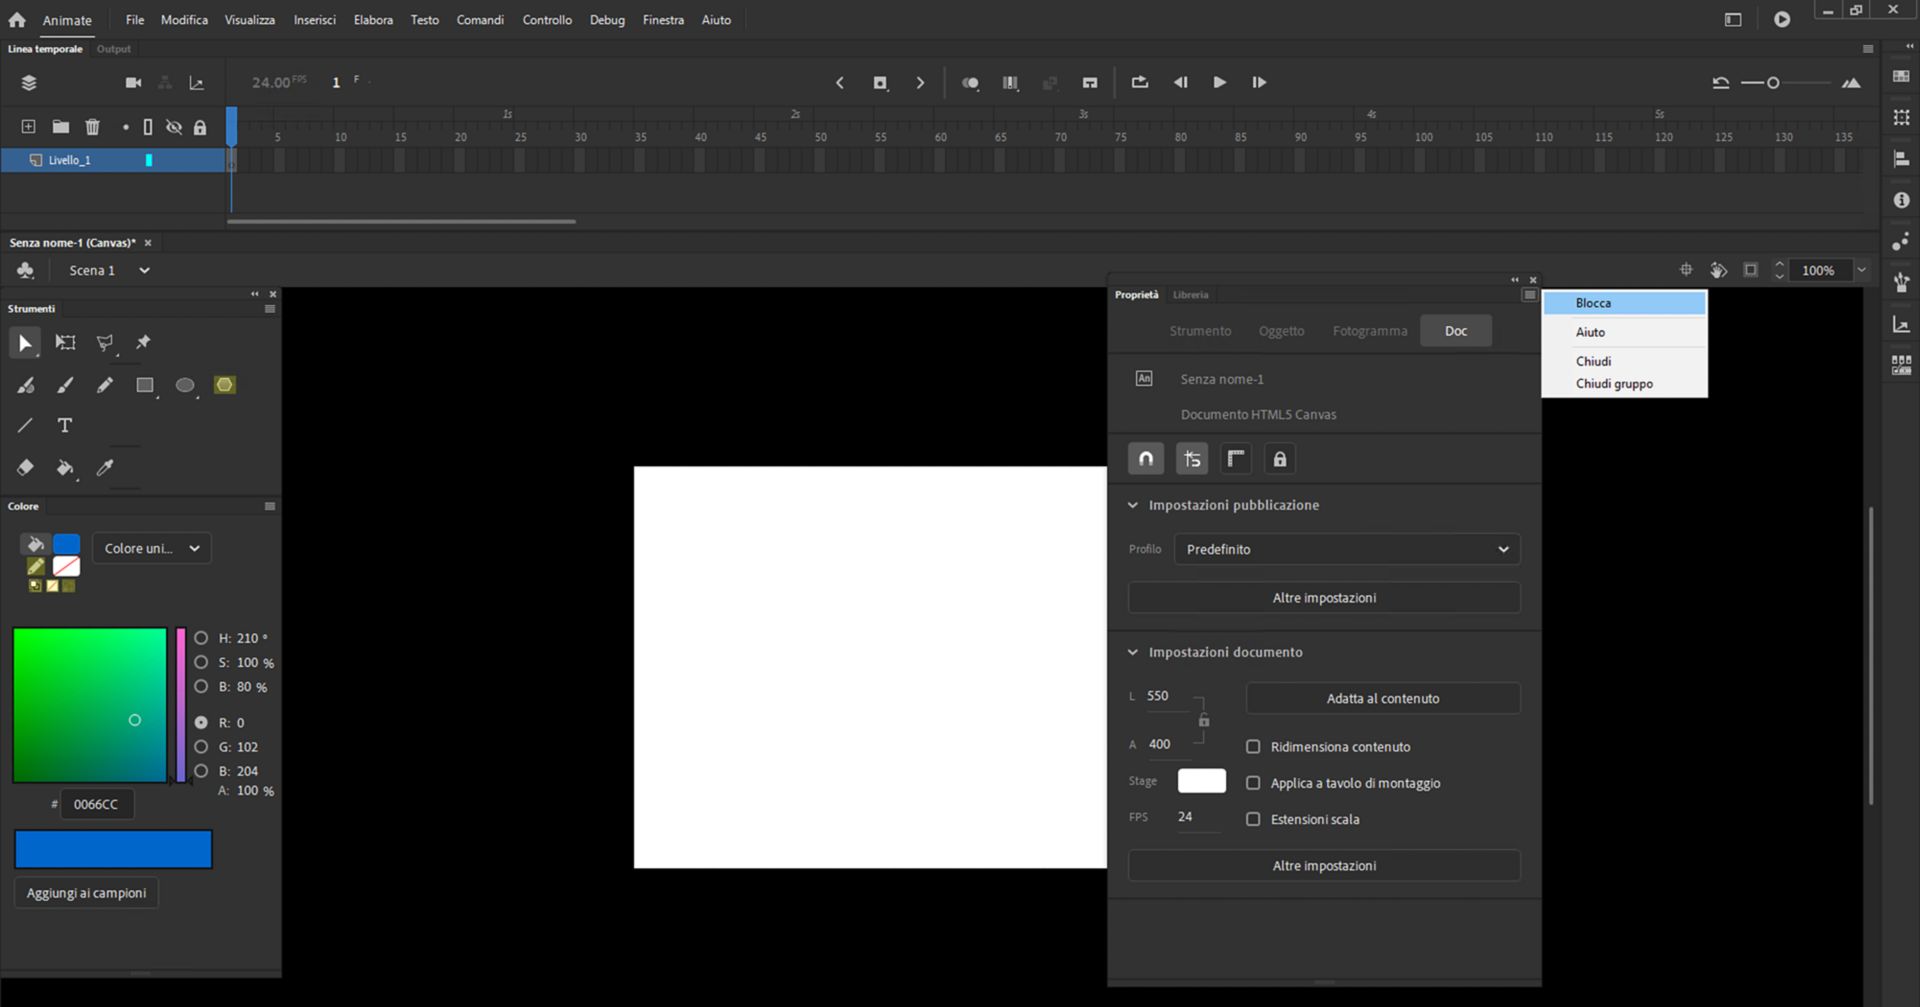Select the Text tool
The width and height of the screenshot is (1920, 1007).
(x=64, y=425)
